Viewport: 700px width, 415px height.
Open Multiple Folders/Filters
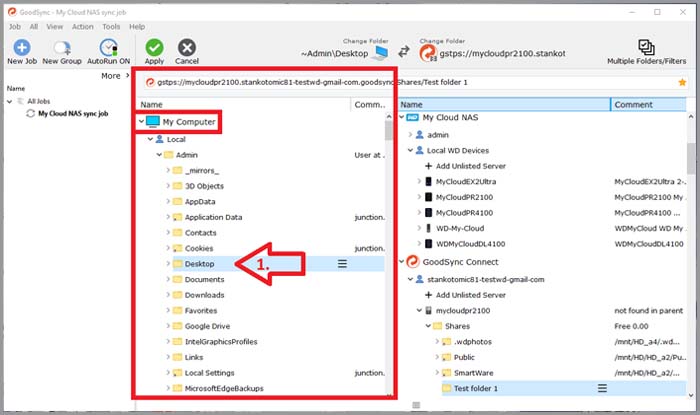pos(645,47)
